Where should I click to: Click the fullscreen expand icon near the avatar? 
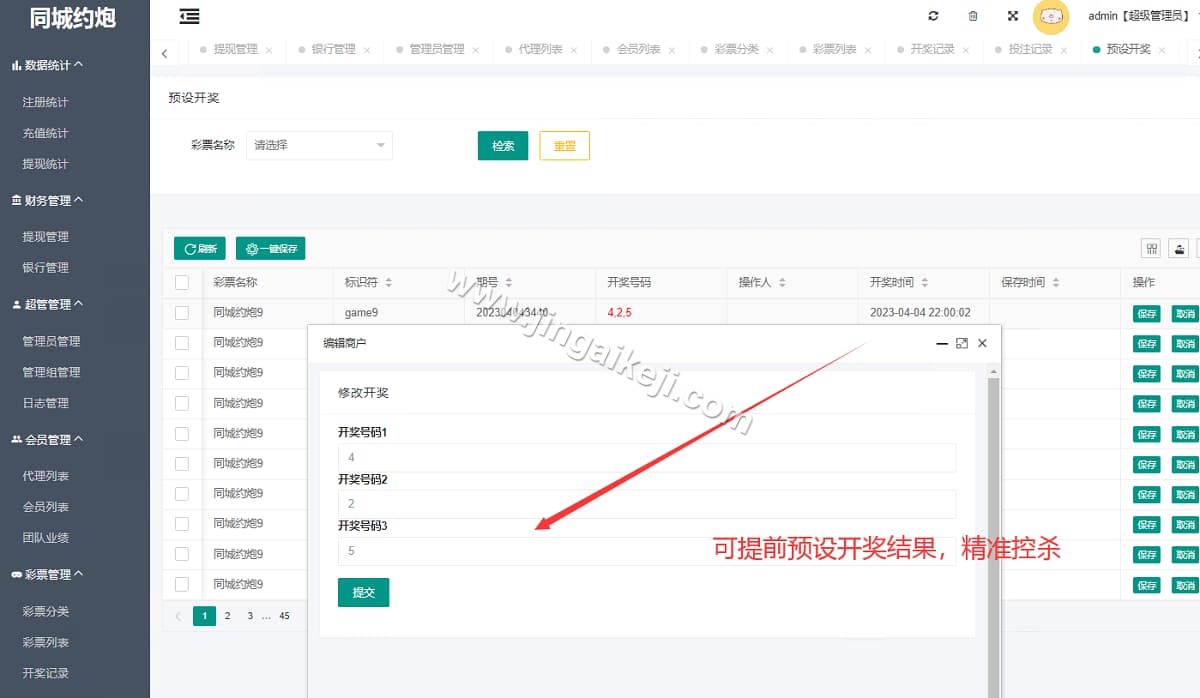pyautogui.click(x=1012, y=16)
